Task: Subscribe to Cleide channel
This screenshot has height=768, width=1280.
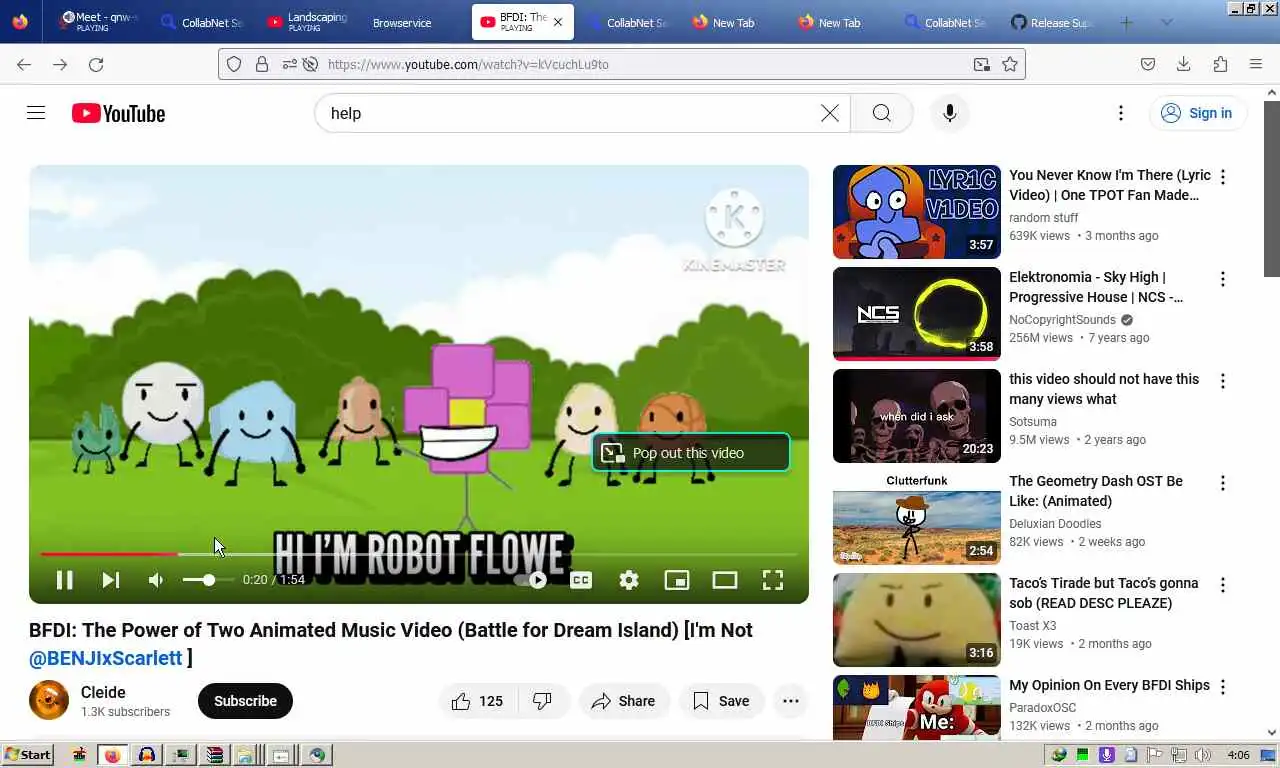Action: click(245, 701)
